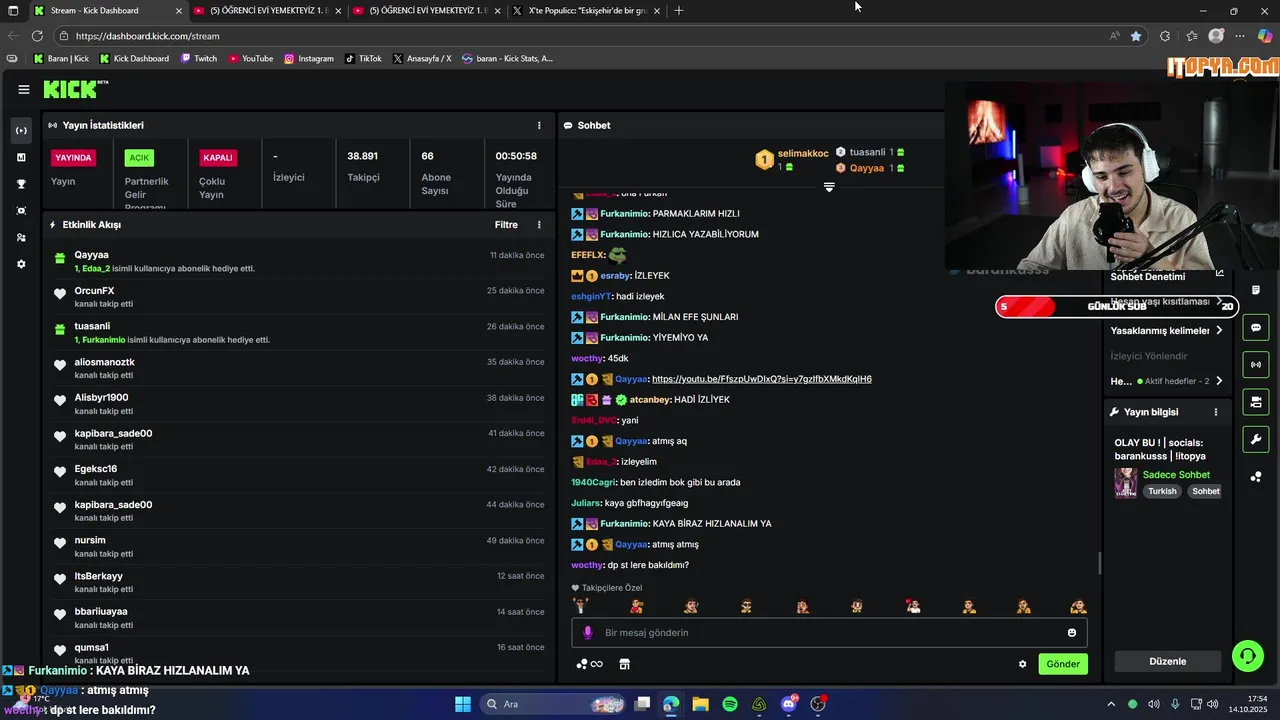1280x720 pixels.
Task: Toggle the chat panel icon in right sidebar
Action: (1256, 328)
